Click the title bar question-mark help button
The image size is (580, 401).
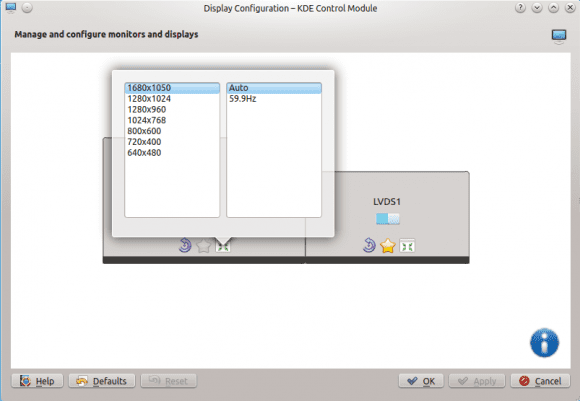point(520,8)
